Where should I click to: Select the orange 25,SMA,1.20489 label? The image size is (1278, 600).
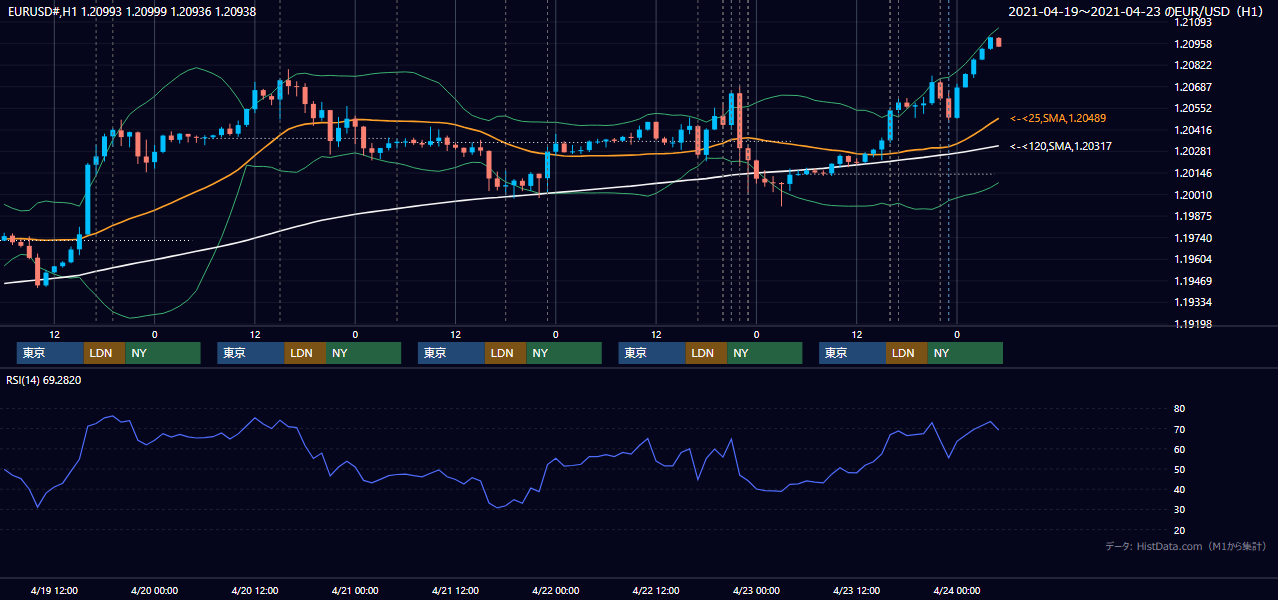pyautogui.click(x=1058, y=118)
